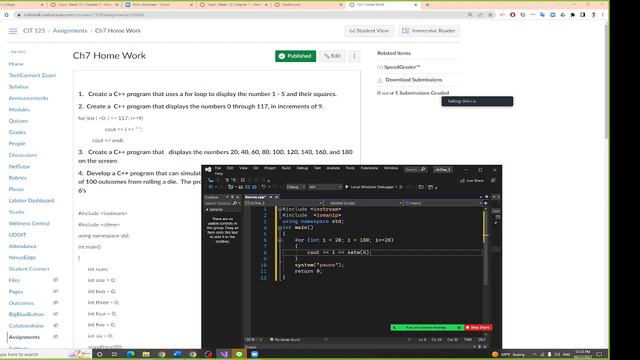The image size is (640, 360).
Task: Collapse the for loop code block
Action: click(x=280, y=240)
